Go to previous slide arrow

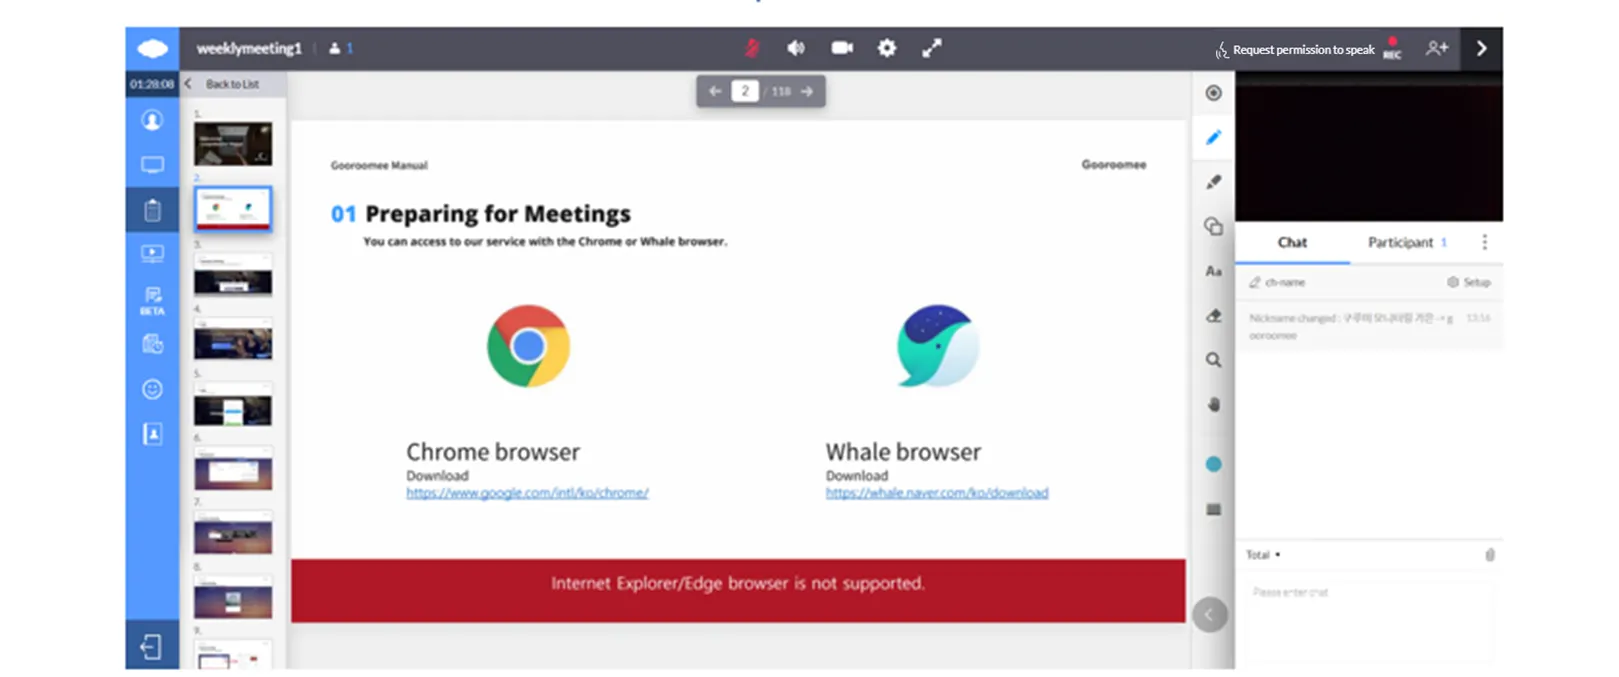(715, 91)
